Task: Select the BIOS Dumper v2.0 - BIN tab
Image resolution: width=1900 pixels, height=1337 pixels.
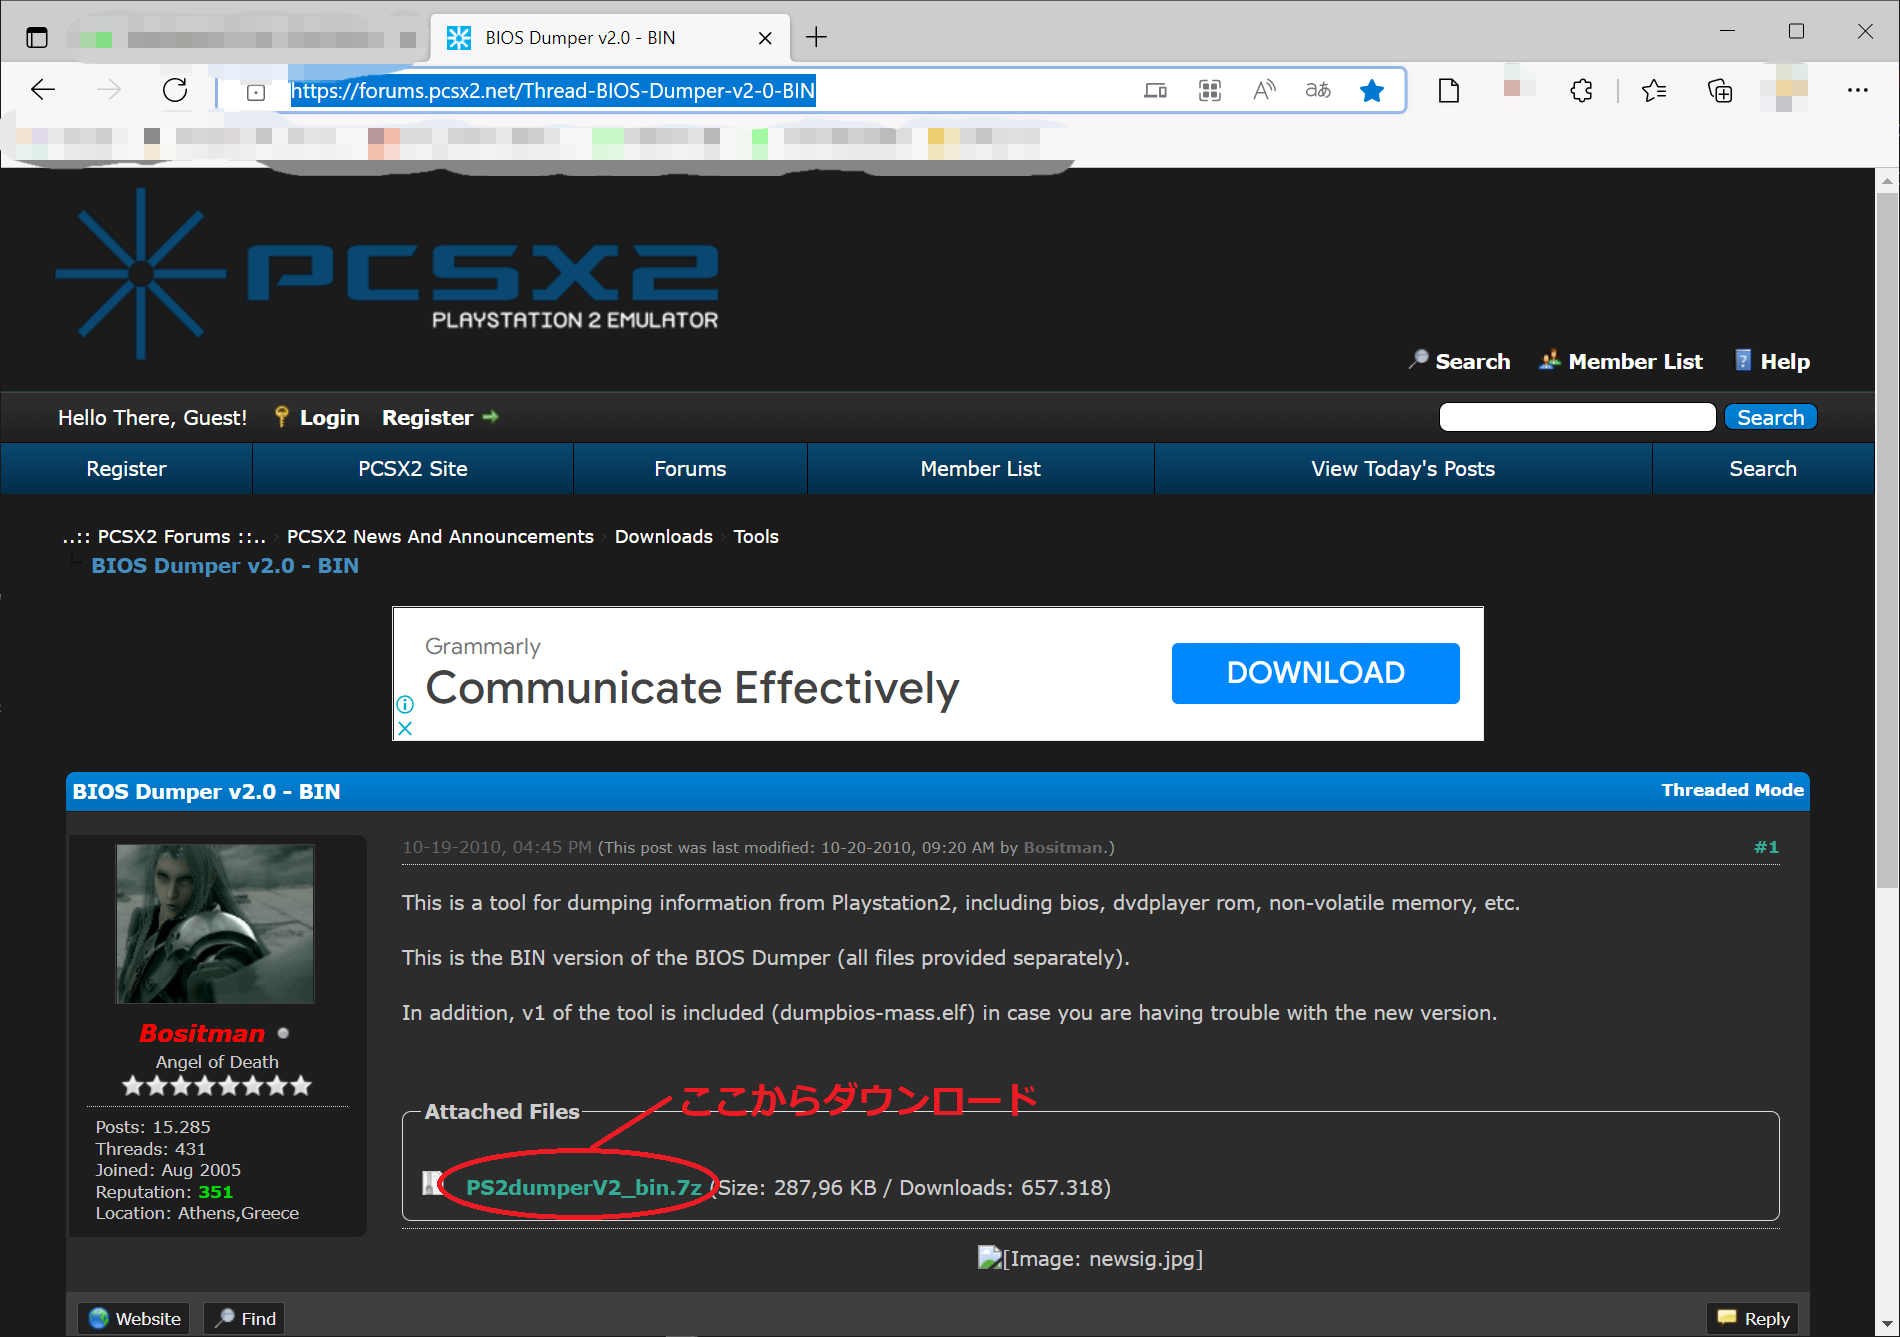Action: point(610,38)
